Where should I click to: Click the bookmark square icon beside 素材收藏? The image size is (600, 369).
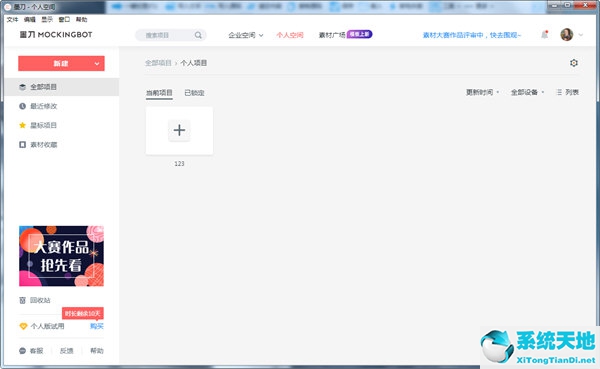[23, 145]
